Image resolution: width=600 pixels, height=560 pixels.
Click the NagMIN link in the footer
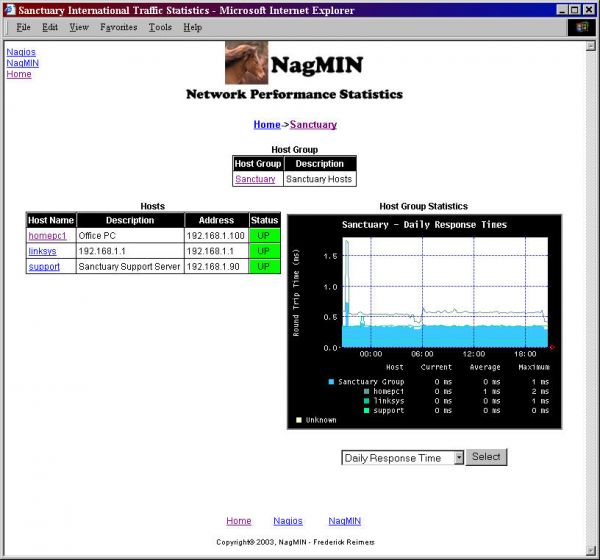[x=344, y=521]
